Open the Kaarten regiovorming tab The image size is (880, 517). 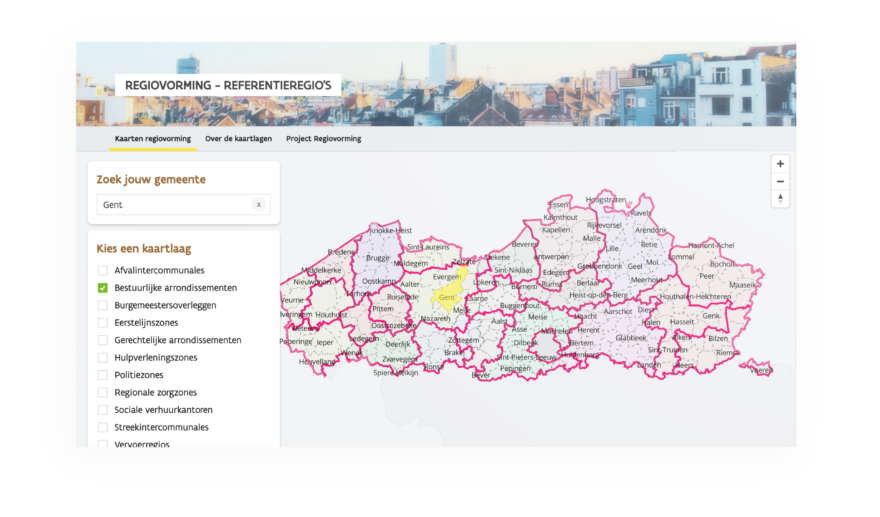(x=153, y=139)
